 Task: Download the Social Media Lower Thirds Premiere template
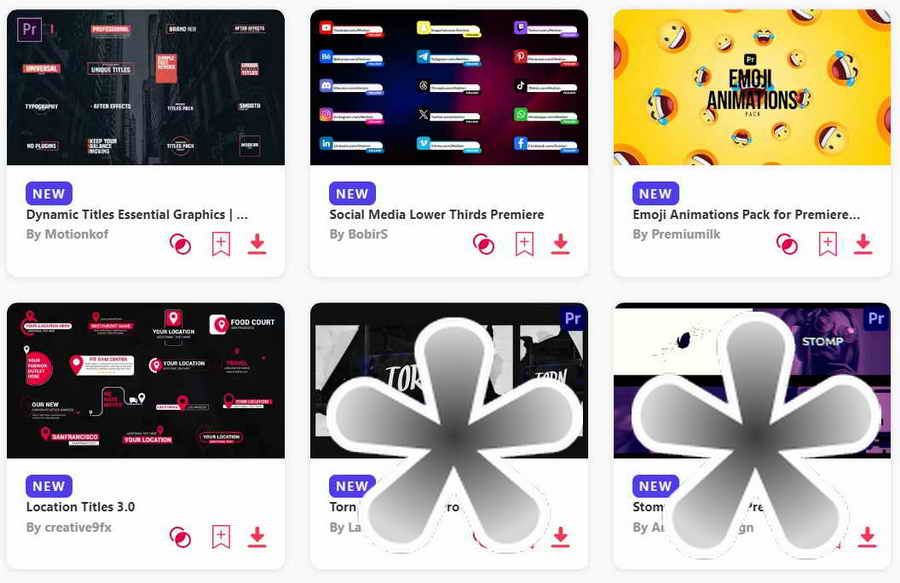click(560, 244)
